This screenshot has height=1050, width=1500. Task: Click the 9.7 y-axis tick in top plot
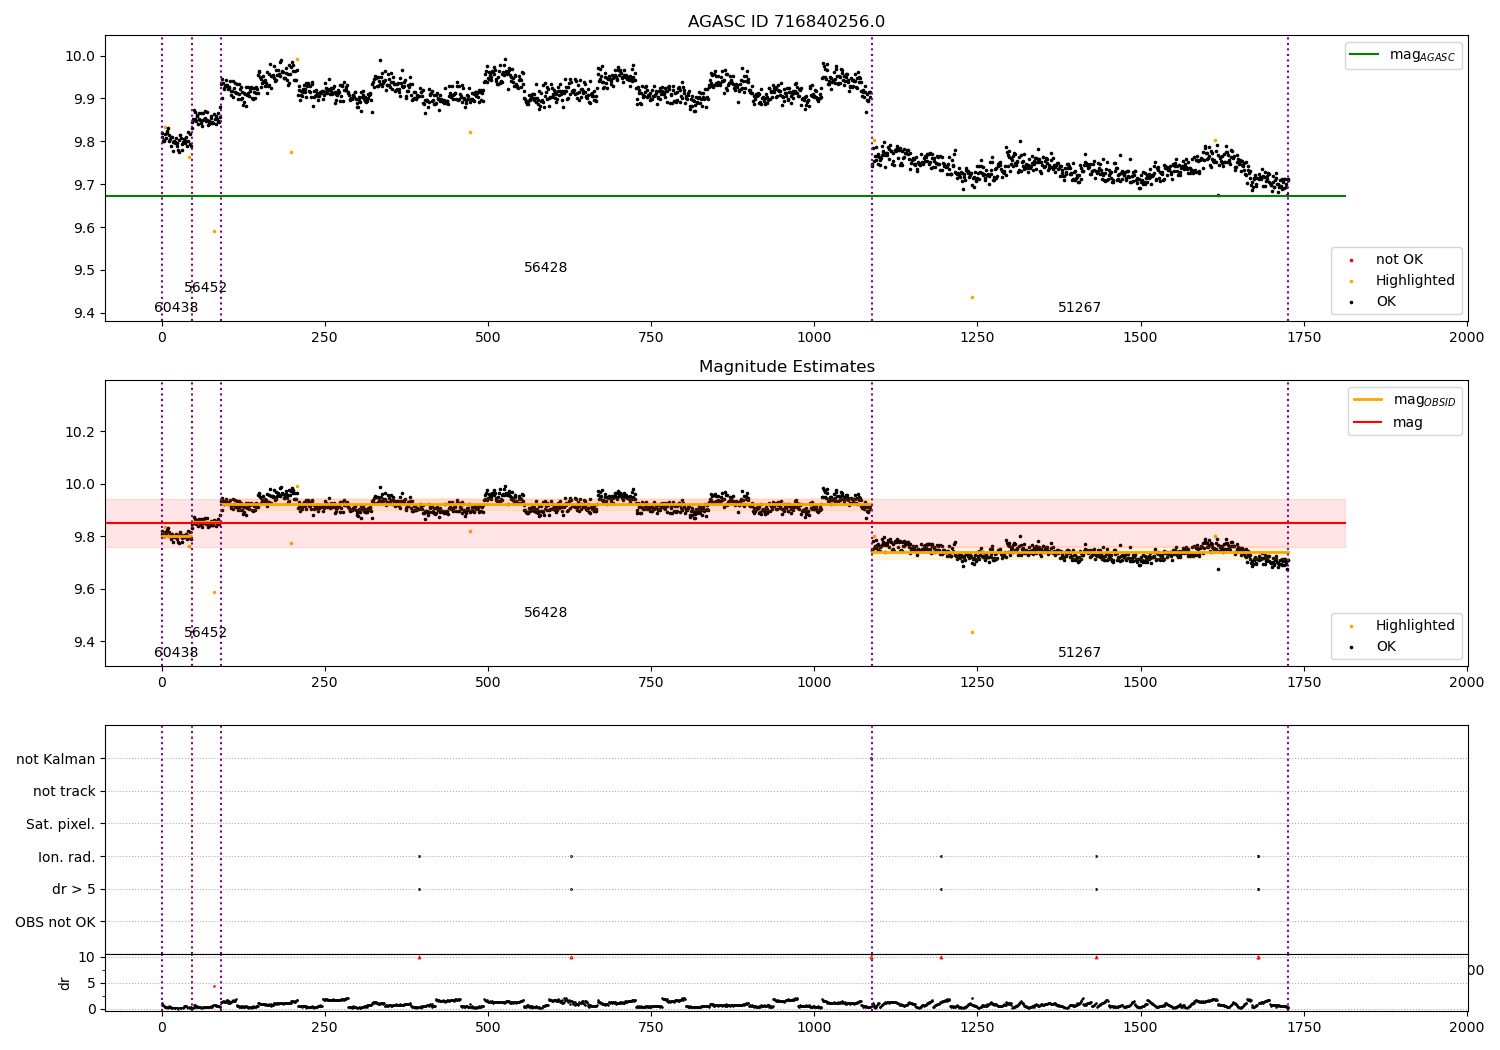pos(83,185)
